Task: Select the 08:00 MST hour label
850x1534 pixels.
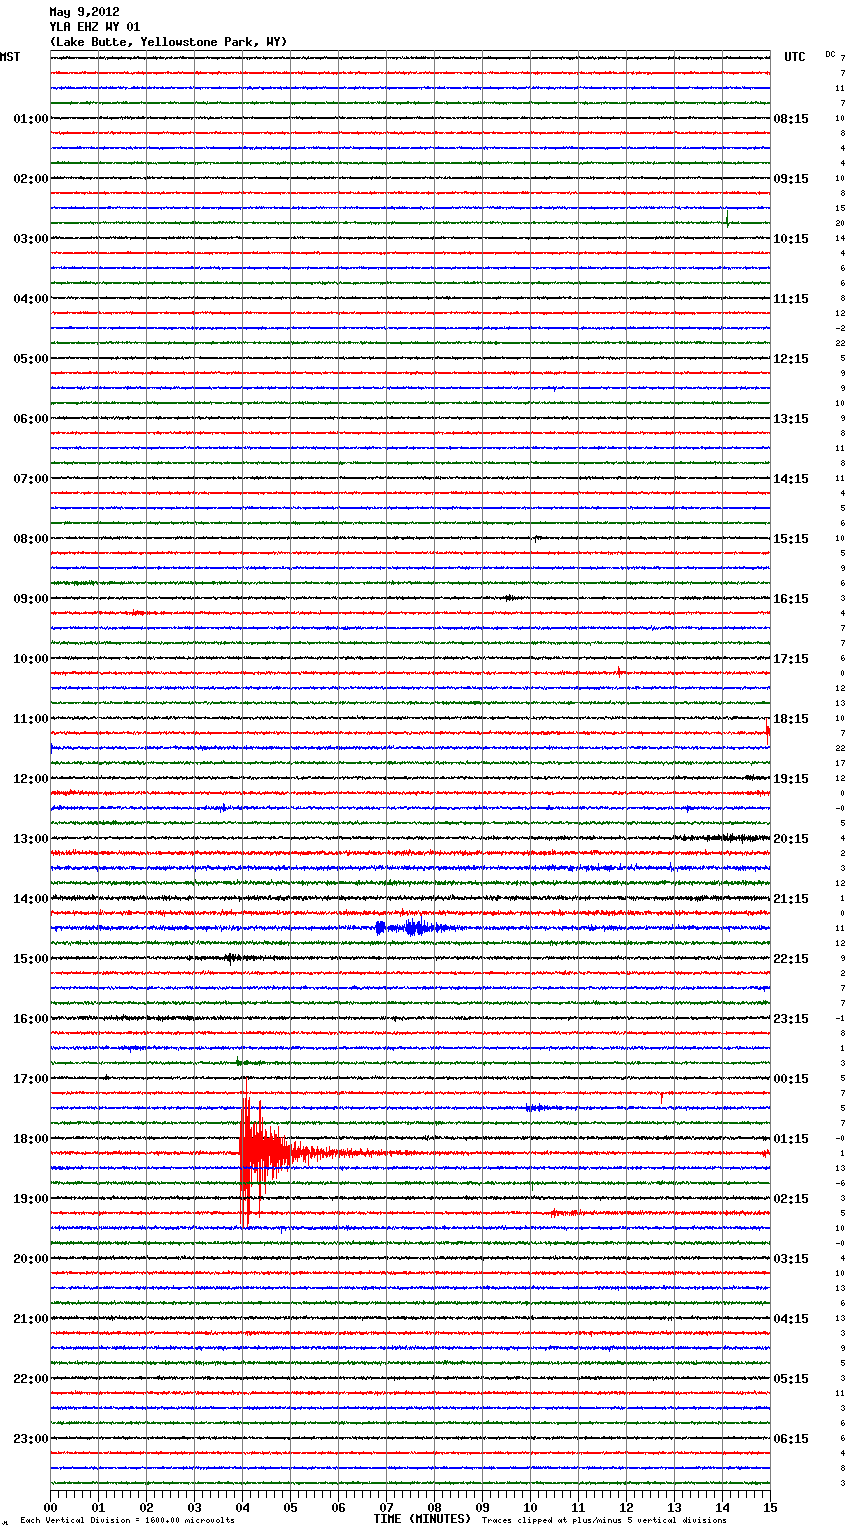Action: 31,539
